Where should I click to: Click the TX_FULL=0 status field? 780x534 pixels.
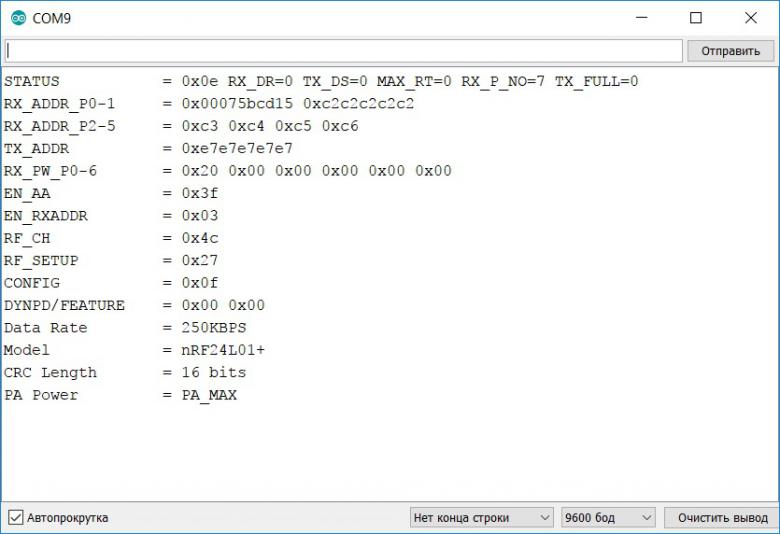(596, 81)
